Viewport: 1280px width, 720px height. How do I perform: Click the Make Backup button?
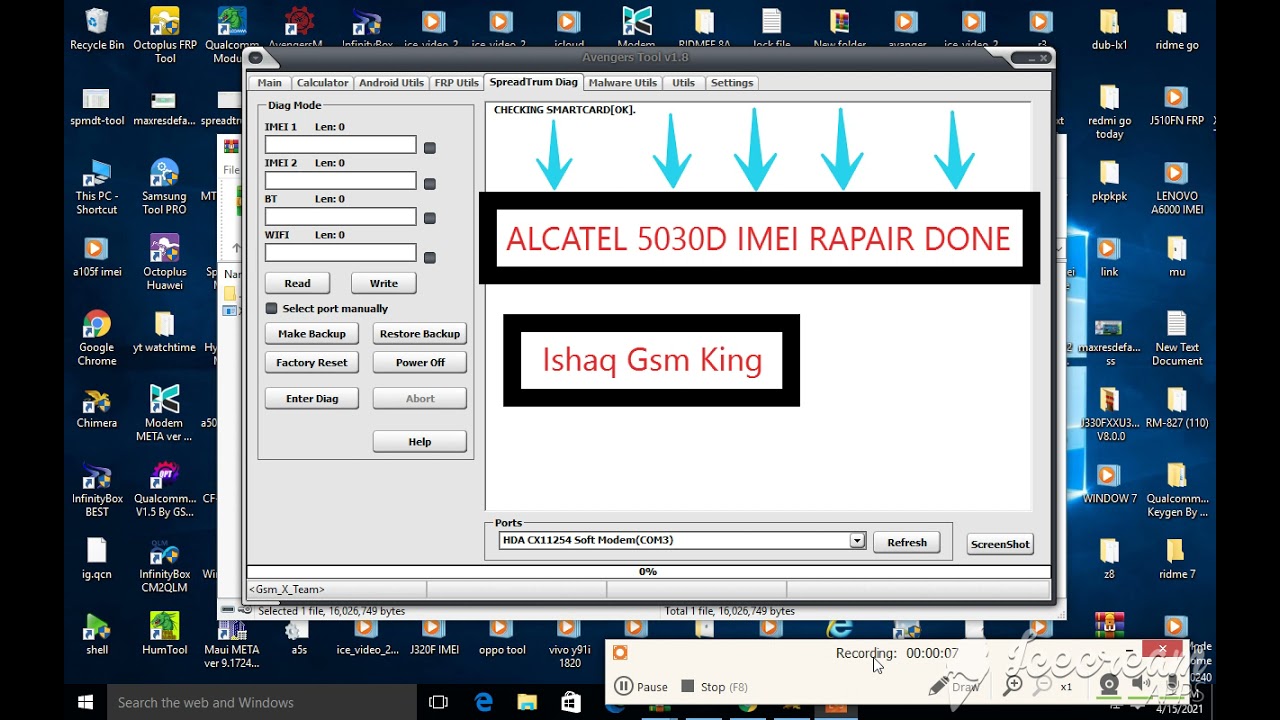pyautogui.click(x=312, y=334)
